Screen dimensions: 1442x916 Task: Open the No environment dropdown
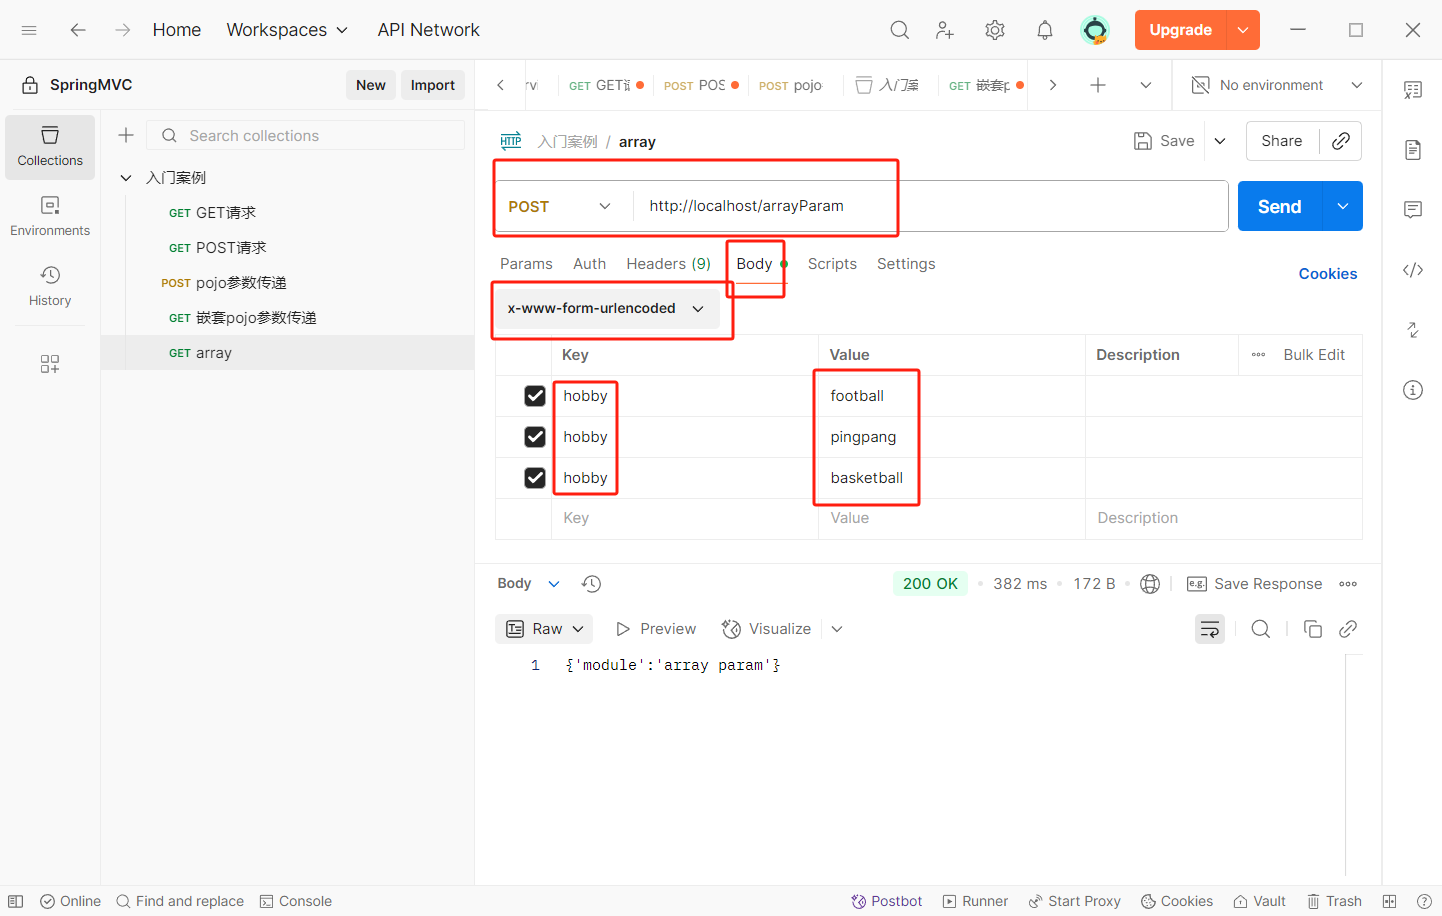1277,85
